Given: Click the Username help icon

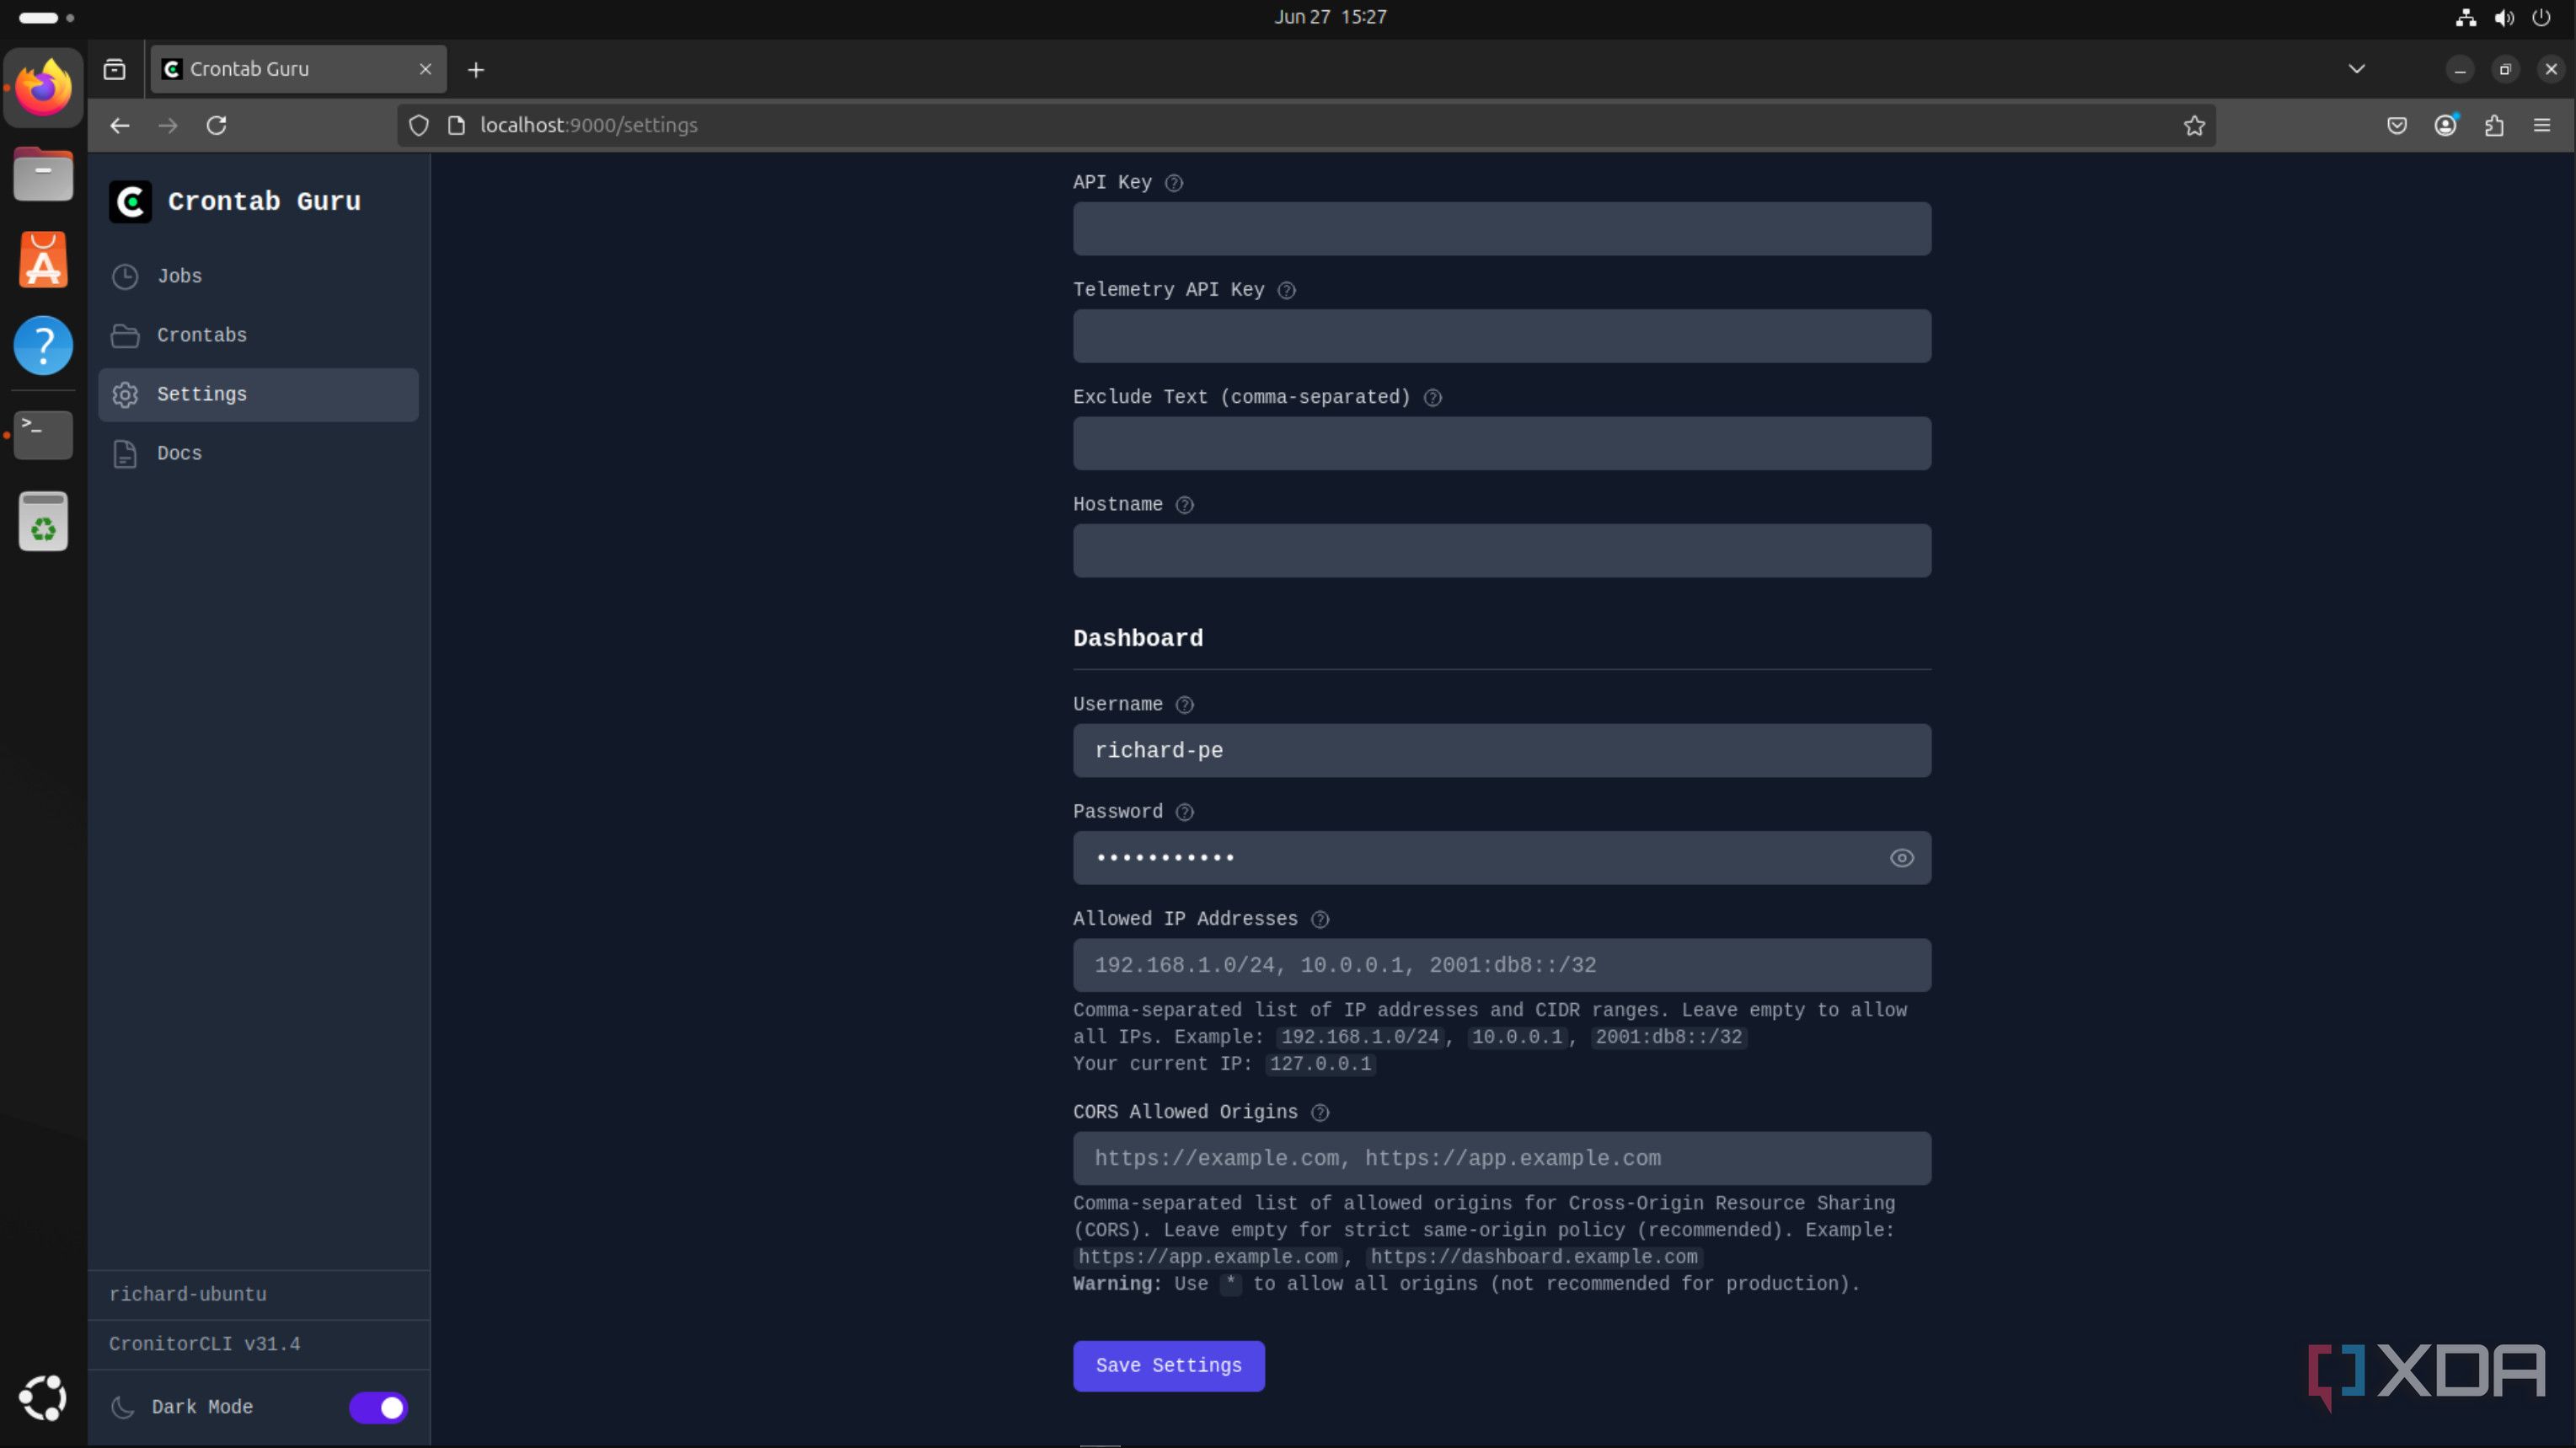Looking at the screenshot, I should click(x=1185, y=705).
